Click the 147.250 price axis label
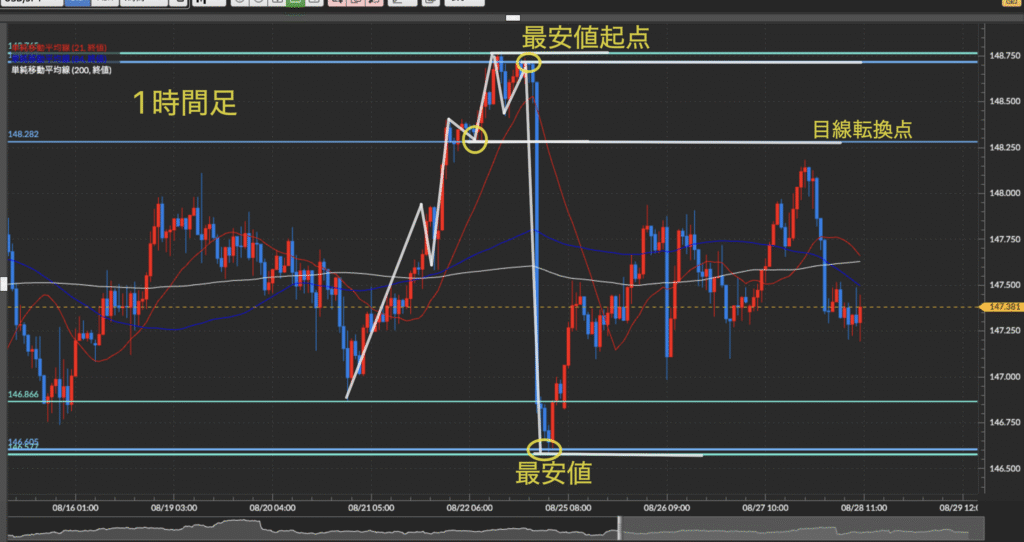The height and width of the screenshot is (542, 1024). pyautogui.click(x=1005, y=331)
